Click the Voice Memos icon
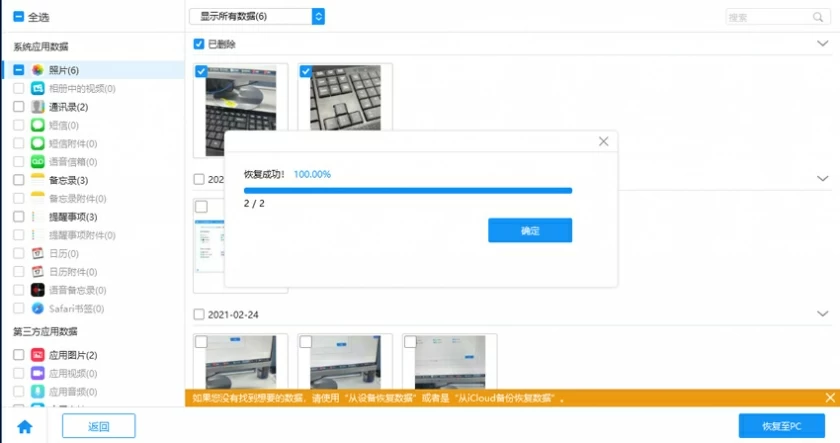 click(x=38, y=290)
